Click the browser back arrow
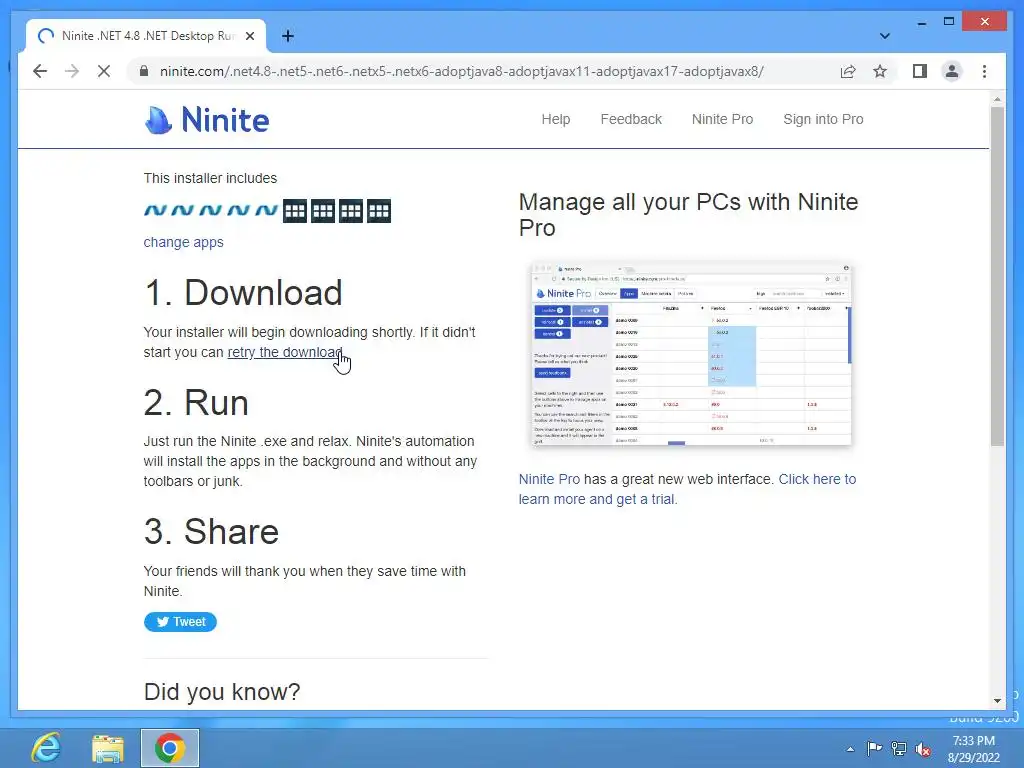 coord(40,71)
